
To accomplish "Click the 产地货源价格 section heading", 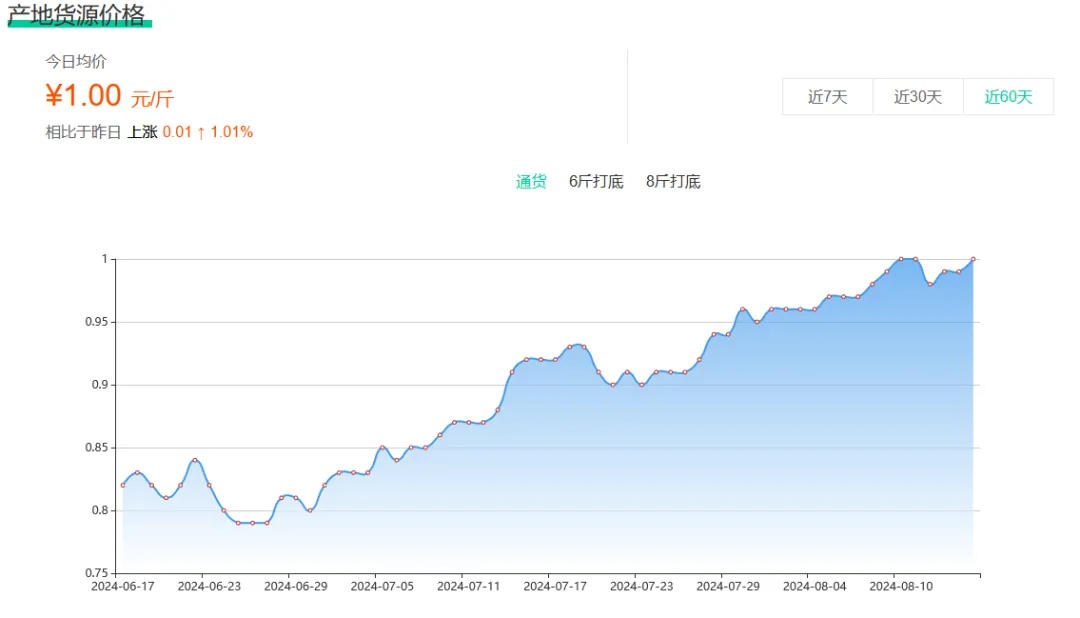I will 77,14.
